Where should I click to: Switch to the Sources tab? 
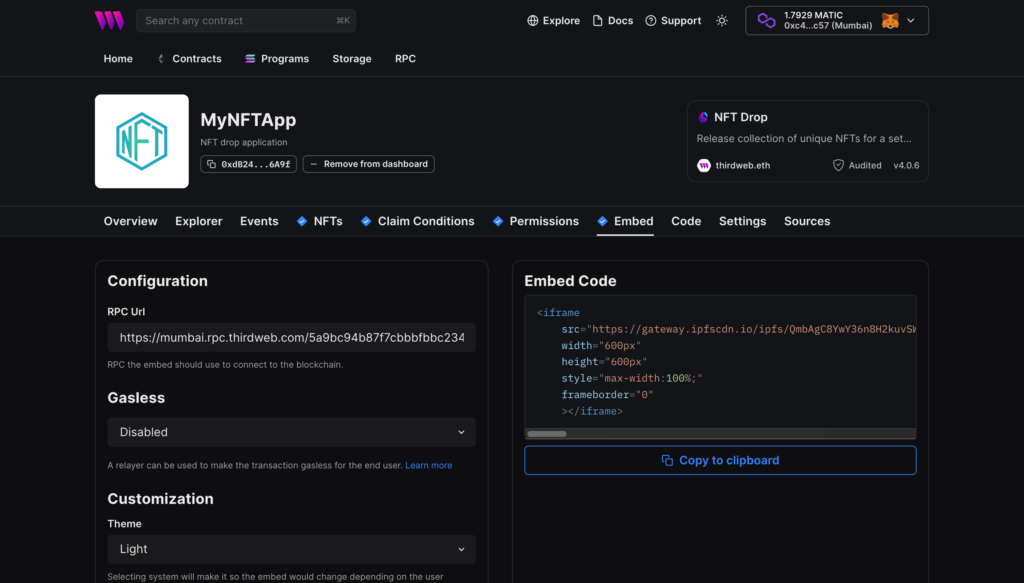pos(807,221)
